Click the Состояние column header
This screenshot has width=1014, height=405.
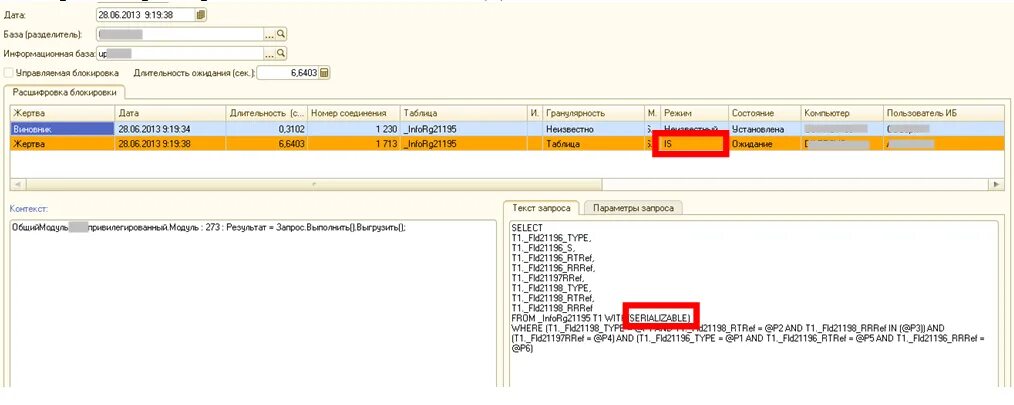coord(764,113)
